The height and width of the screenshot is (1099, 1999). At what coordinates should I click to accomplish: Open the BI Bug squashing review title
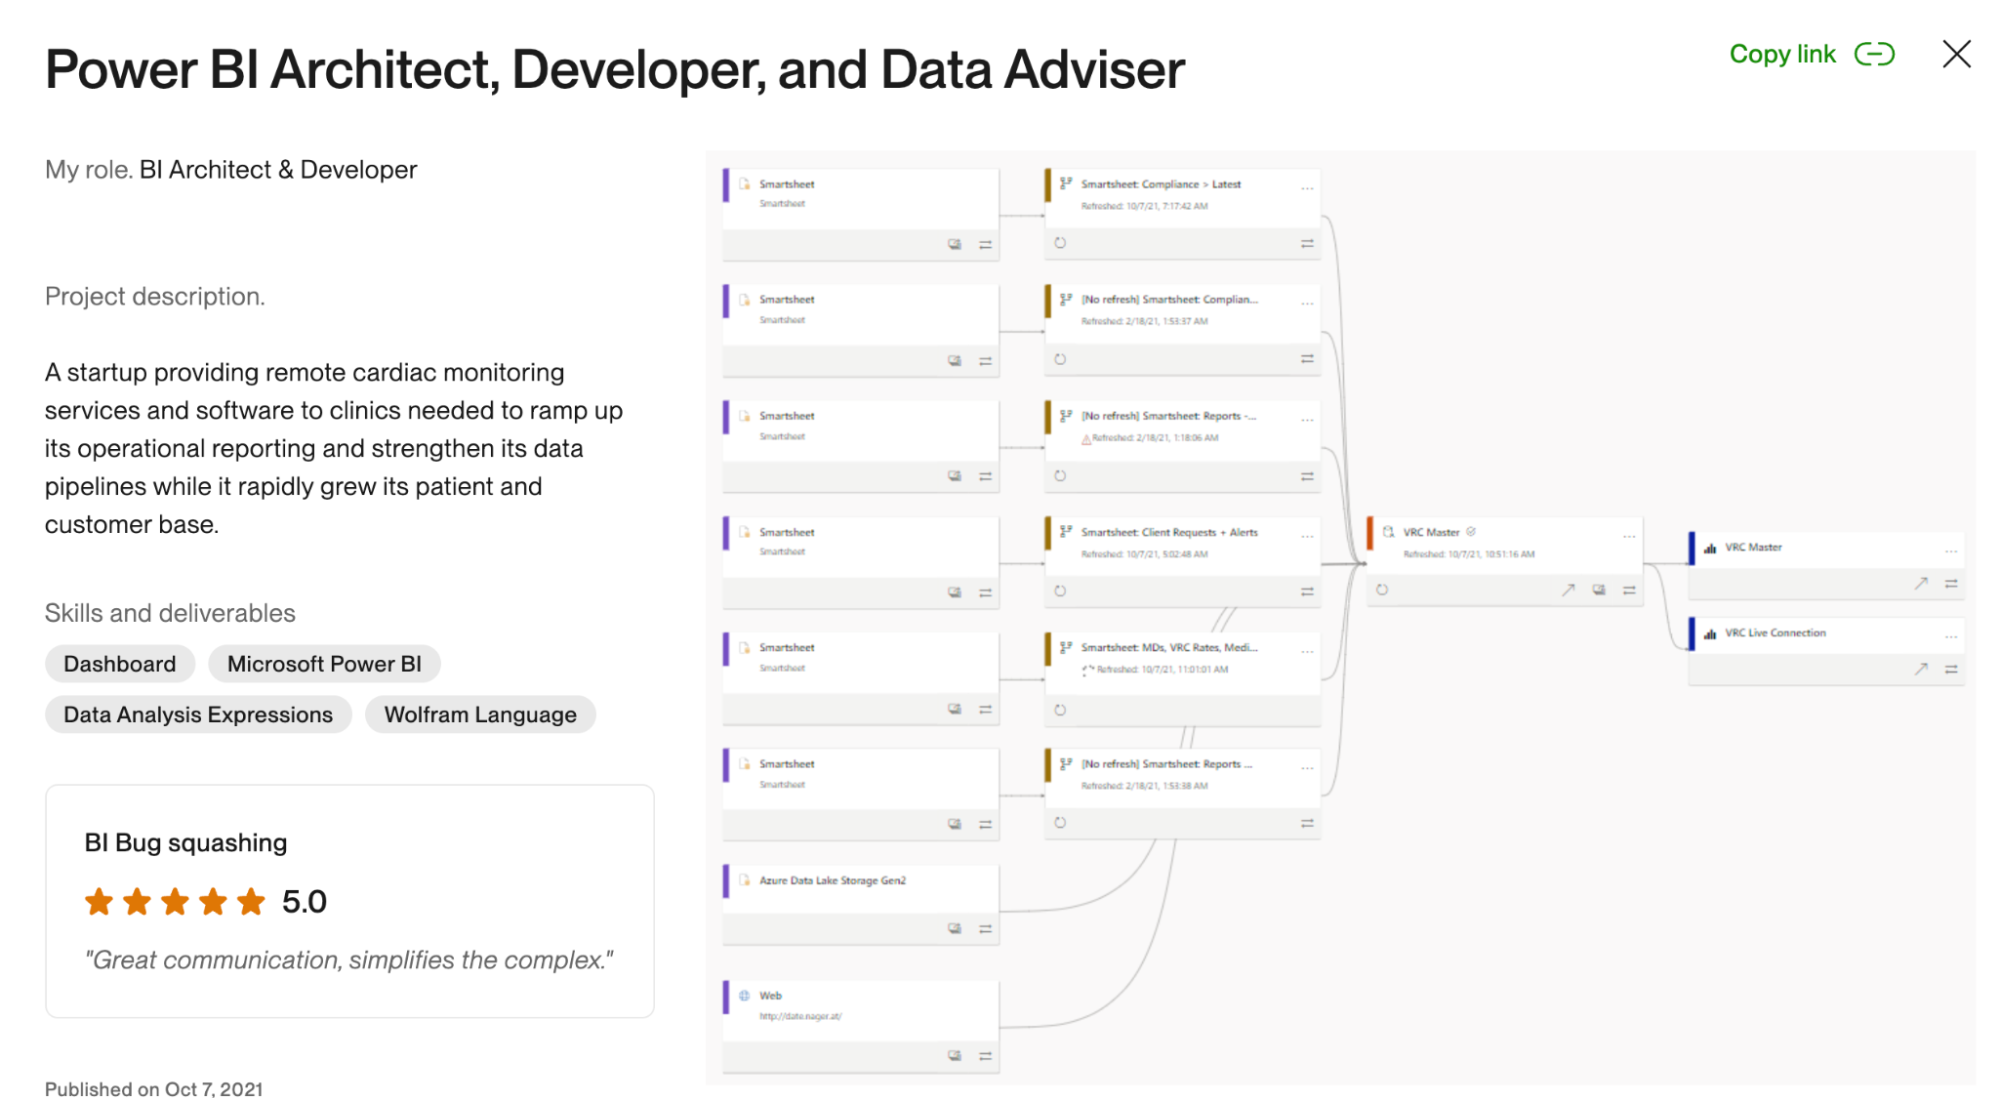click(186, 843)
